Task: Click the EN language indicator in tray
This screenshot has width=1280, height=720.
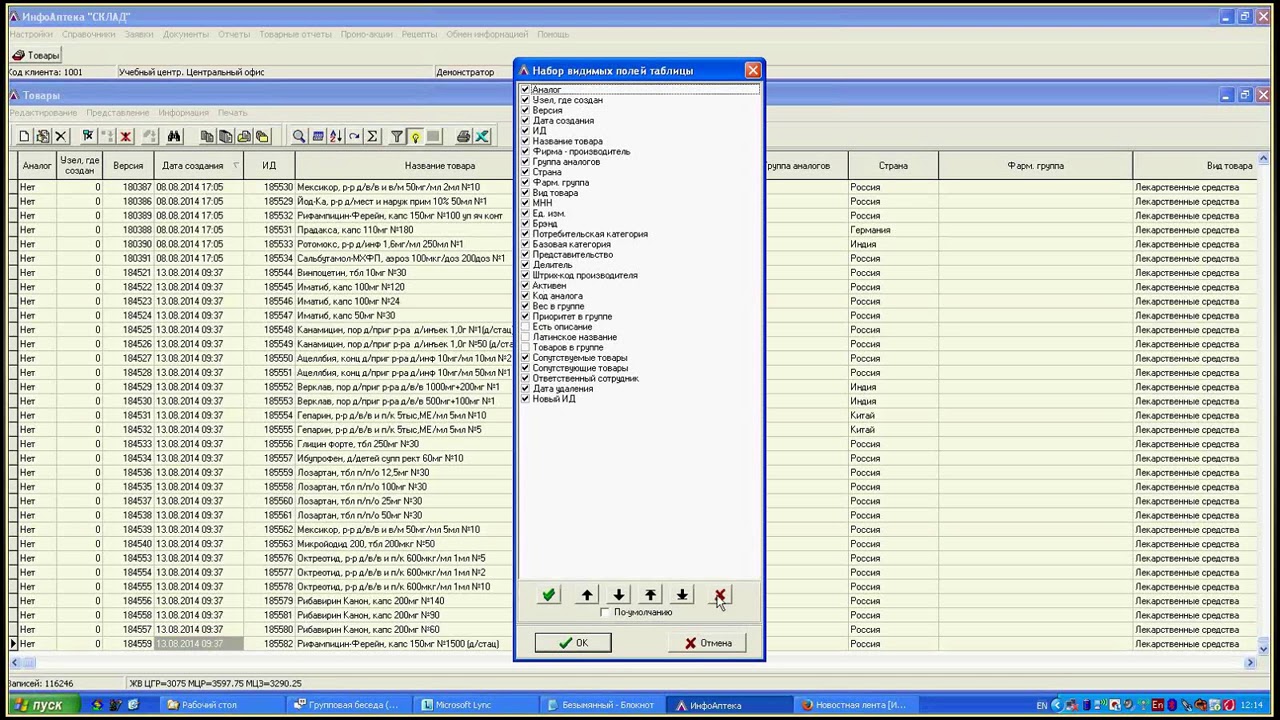Action: tap(1041, 705)
